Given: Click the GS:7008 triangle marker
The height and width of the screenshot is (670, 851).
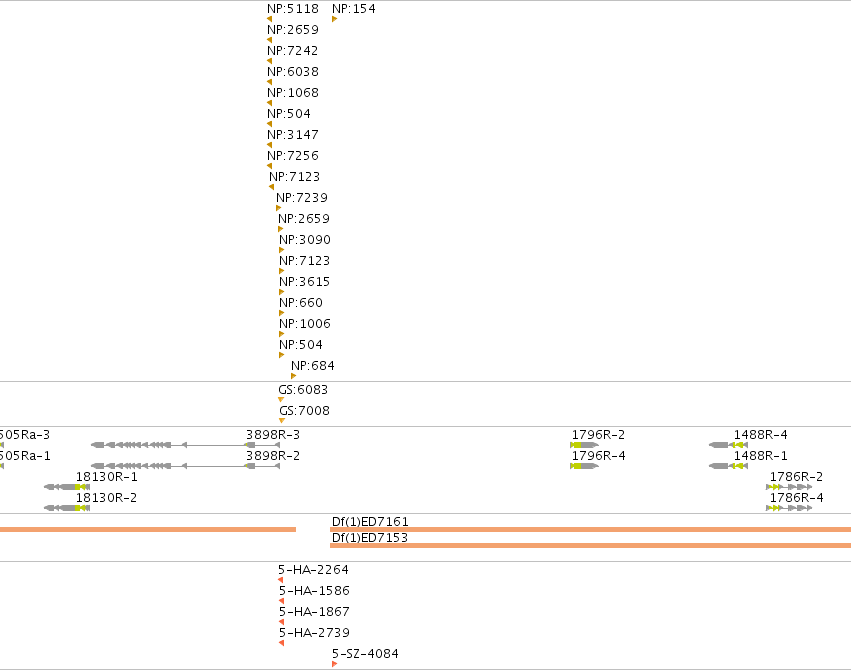Looking at the screenshot, I should (x=282, y=421).
